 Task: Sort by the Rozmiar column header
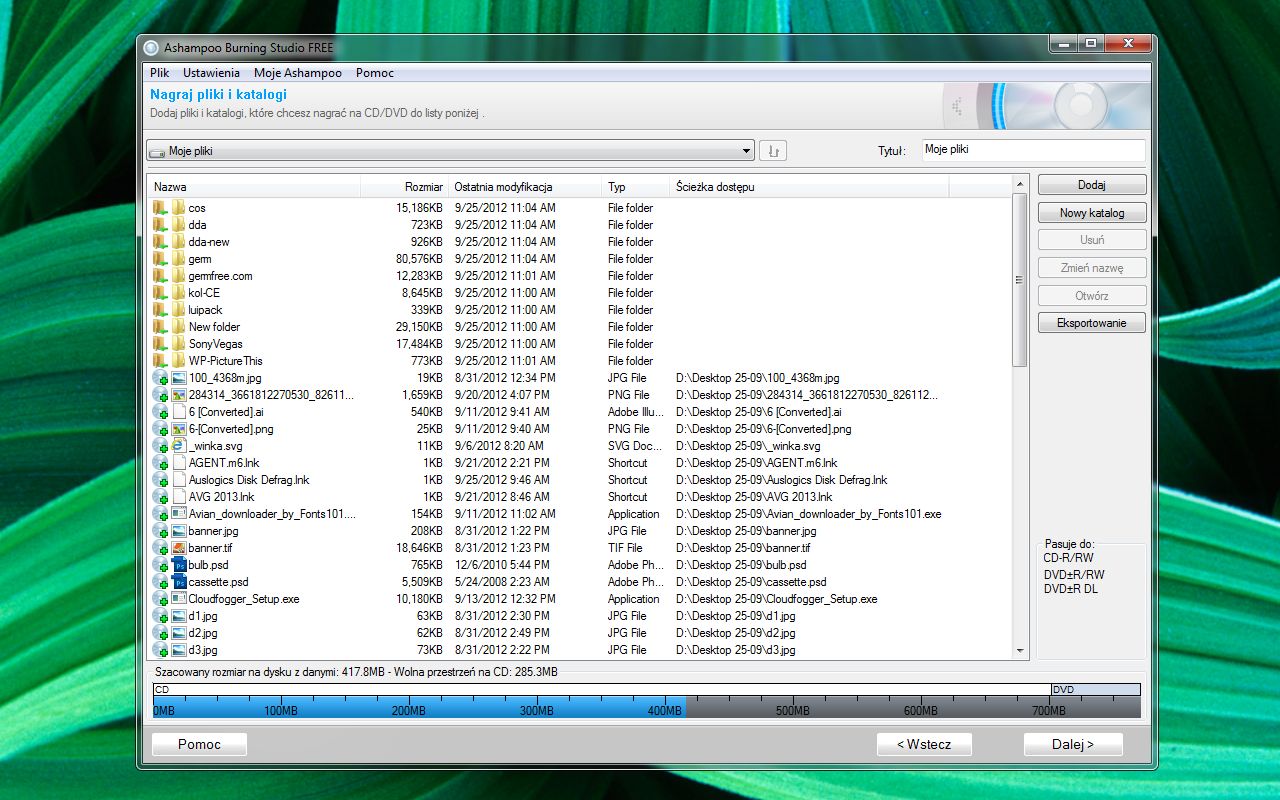coord(404,187)
